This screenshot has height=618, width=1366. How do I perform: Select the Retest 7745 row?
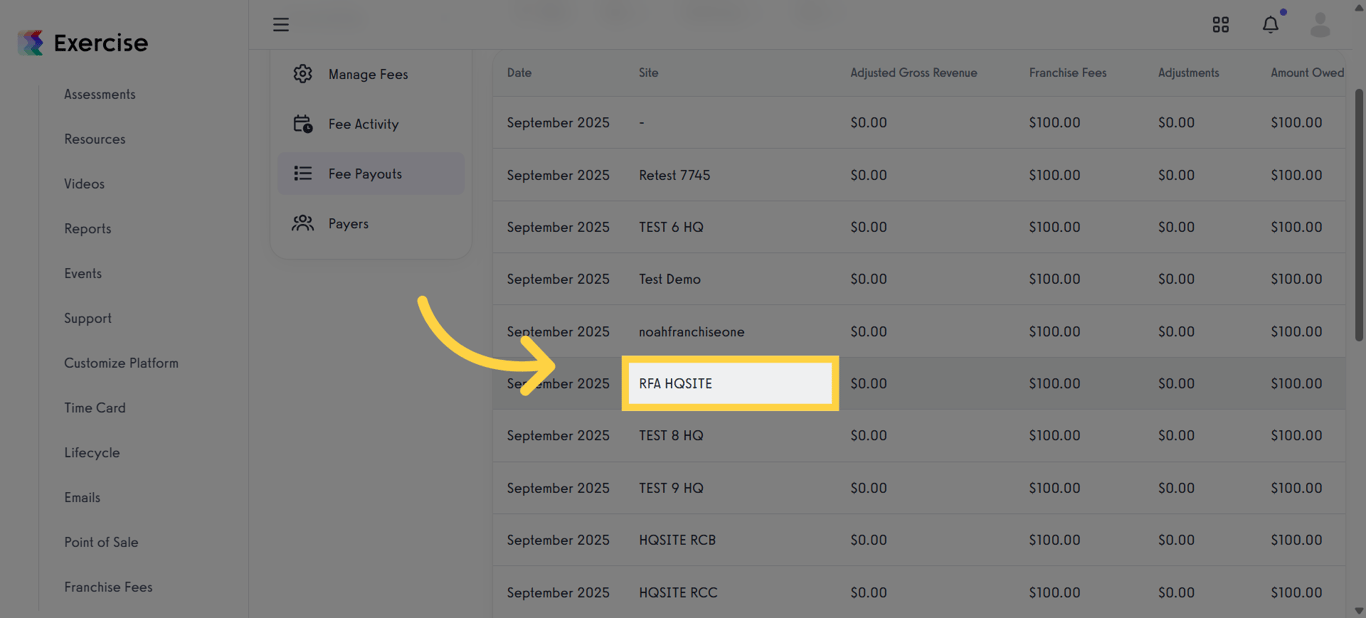click(x=674, y=175)
